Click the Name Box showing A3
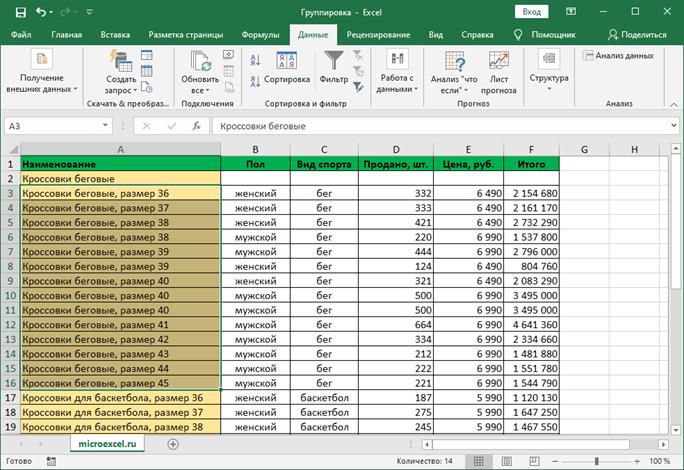 coord(50,127)
